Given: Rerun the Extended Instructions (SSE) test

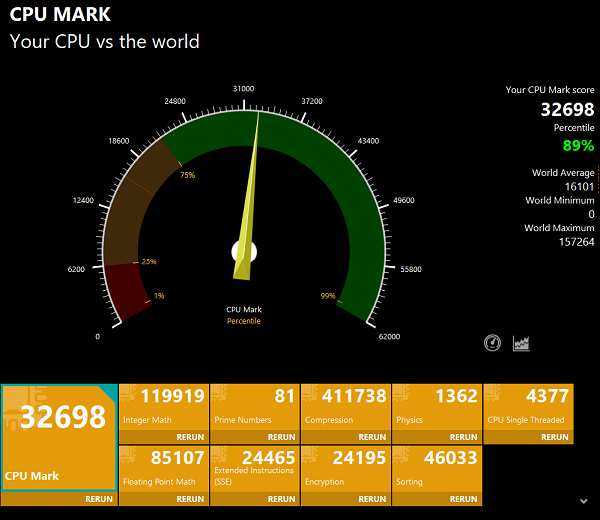Looking at the screenshot, I should coord(281,499).
